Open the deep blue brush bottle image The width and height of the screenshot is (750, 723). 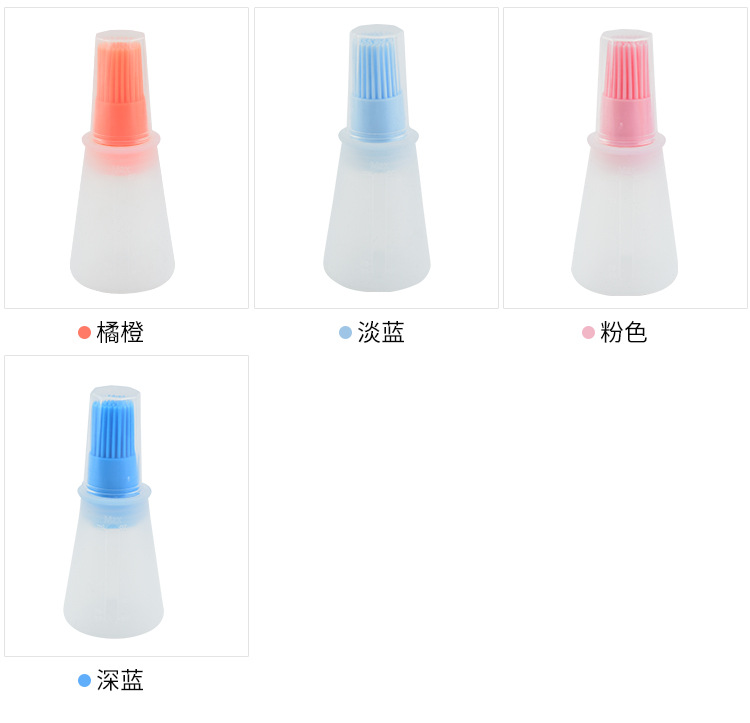[126, 506]
